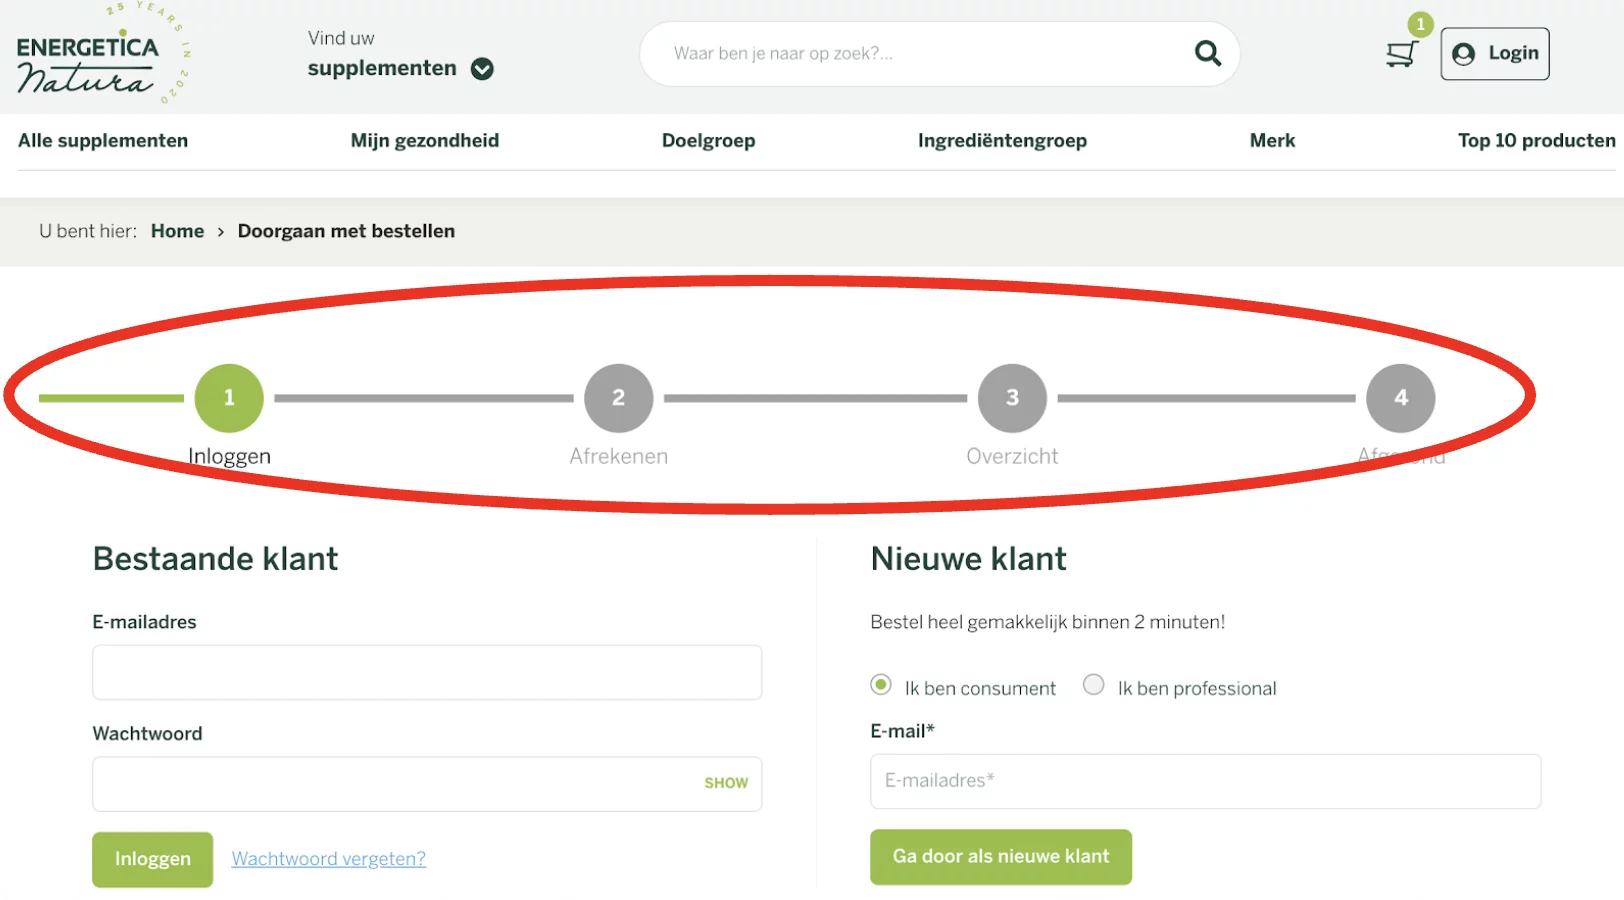Click Ga door als nieuwe klant button
This screenshot has height=900, width=1624.
coord(1001,857)
